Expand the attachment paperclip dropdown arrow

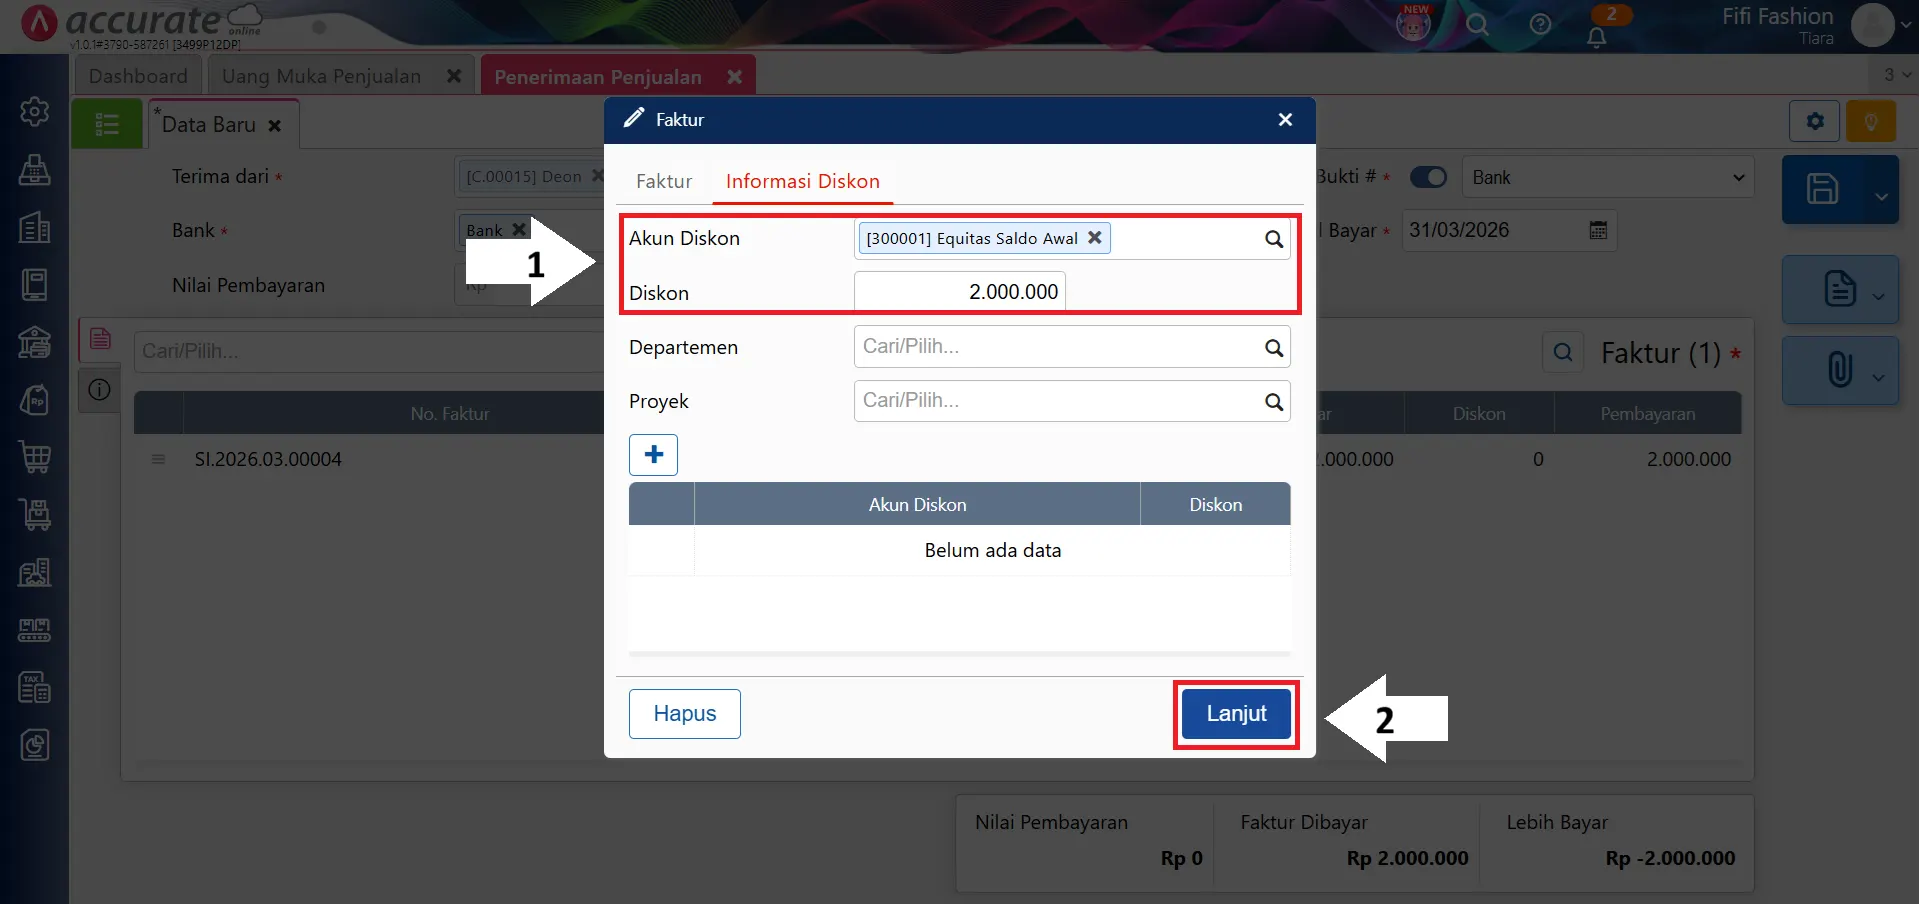(1878, 377)
